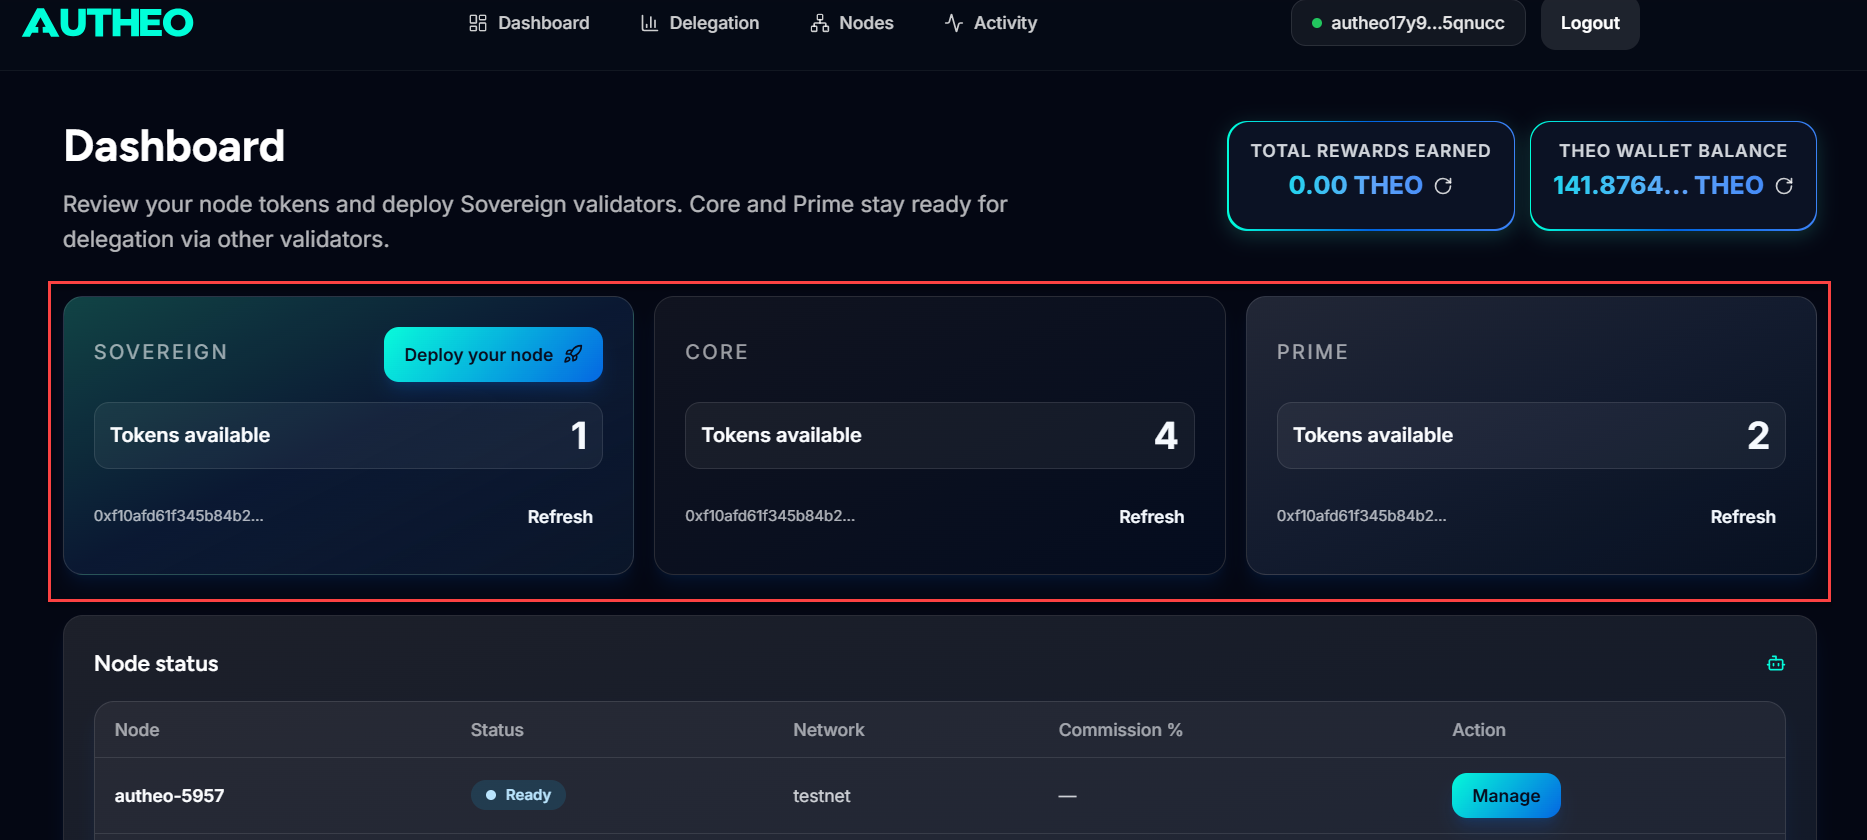Manage the autheo-5957 node

pyautogui.click(x=1506, y=796)
